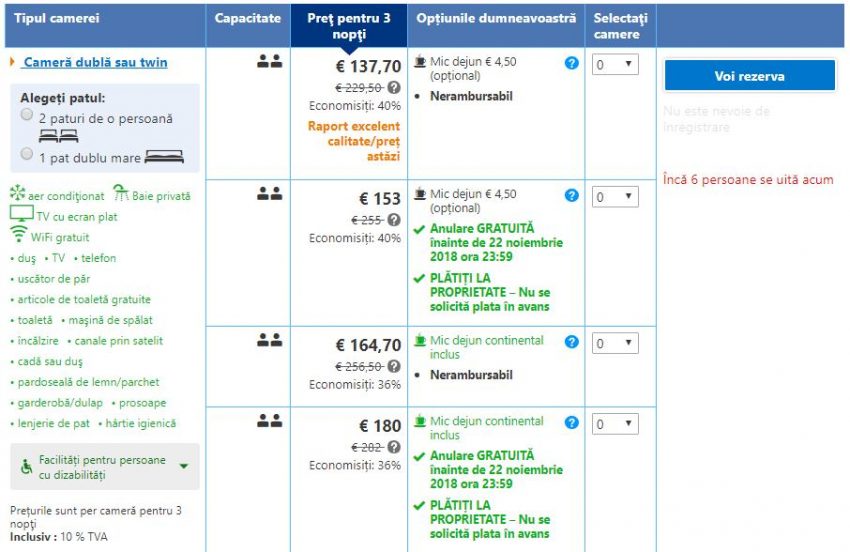Screen dimensions: 850x552
Task: Open room quantity dropdown for €153 offer
Action: pos(615,197)
